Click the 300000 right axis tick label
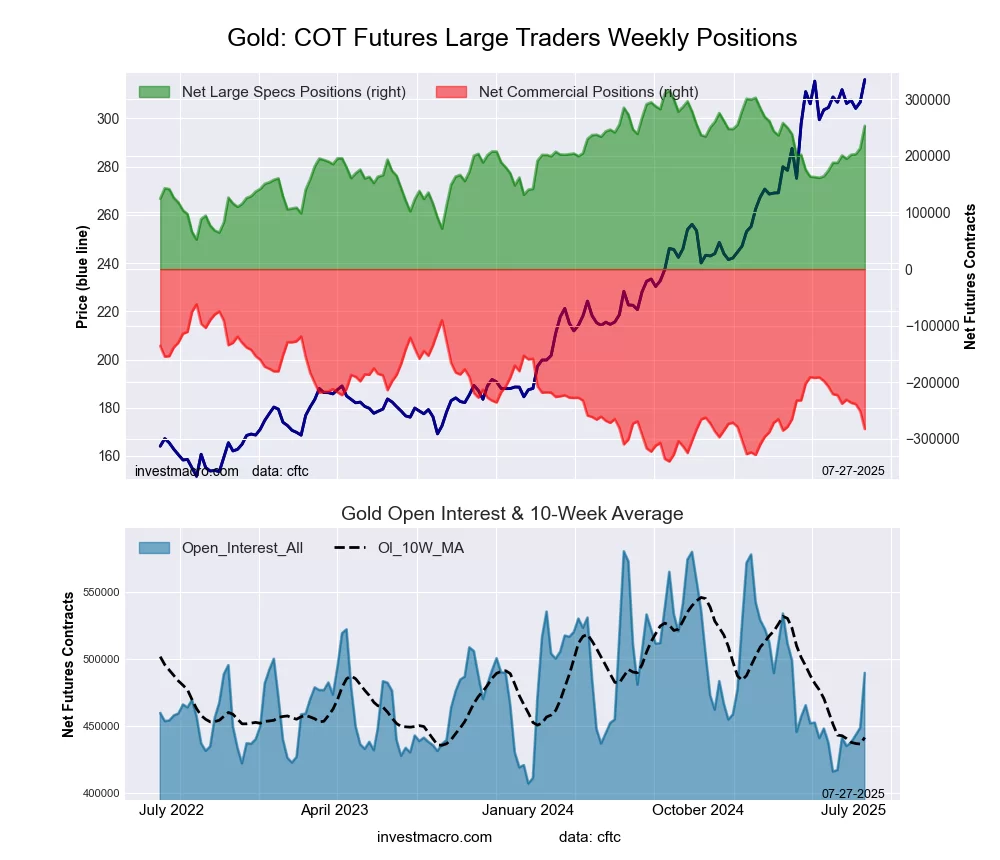1000x860 pixels. (927, 100)
